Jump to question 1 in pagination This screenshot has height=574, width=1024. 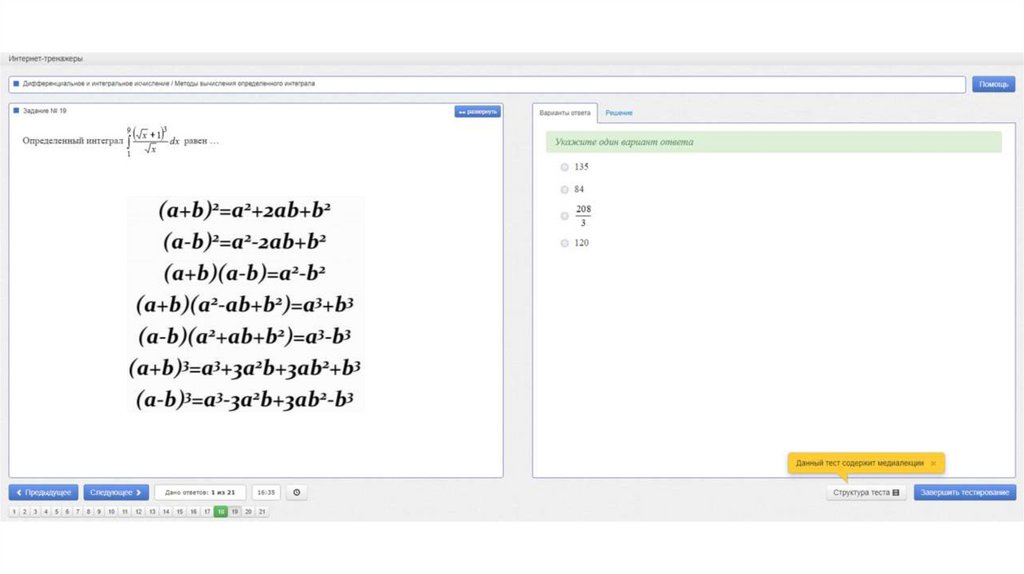pos(14,511)
